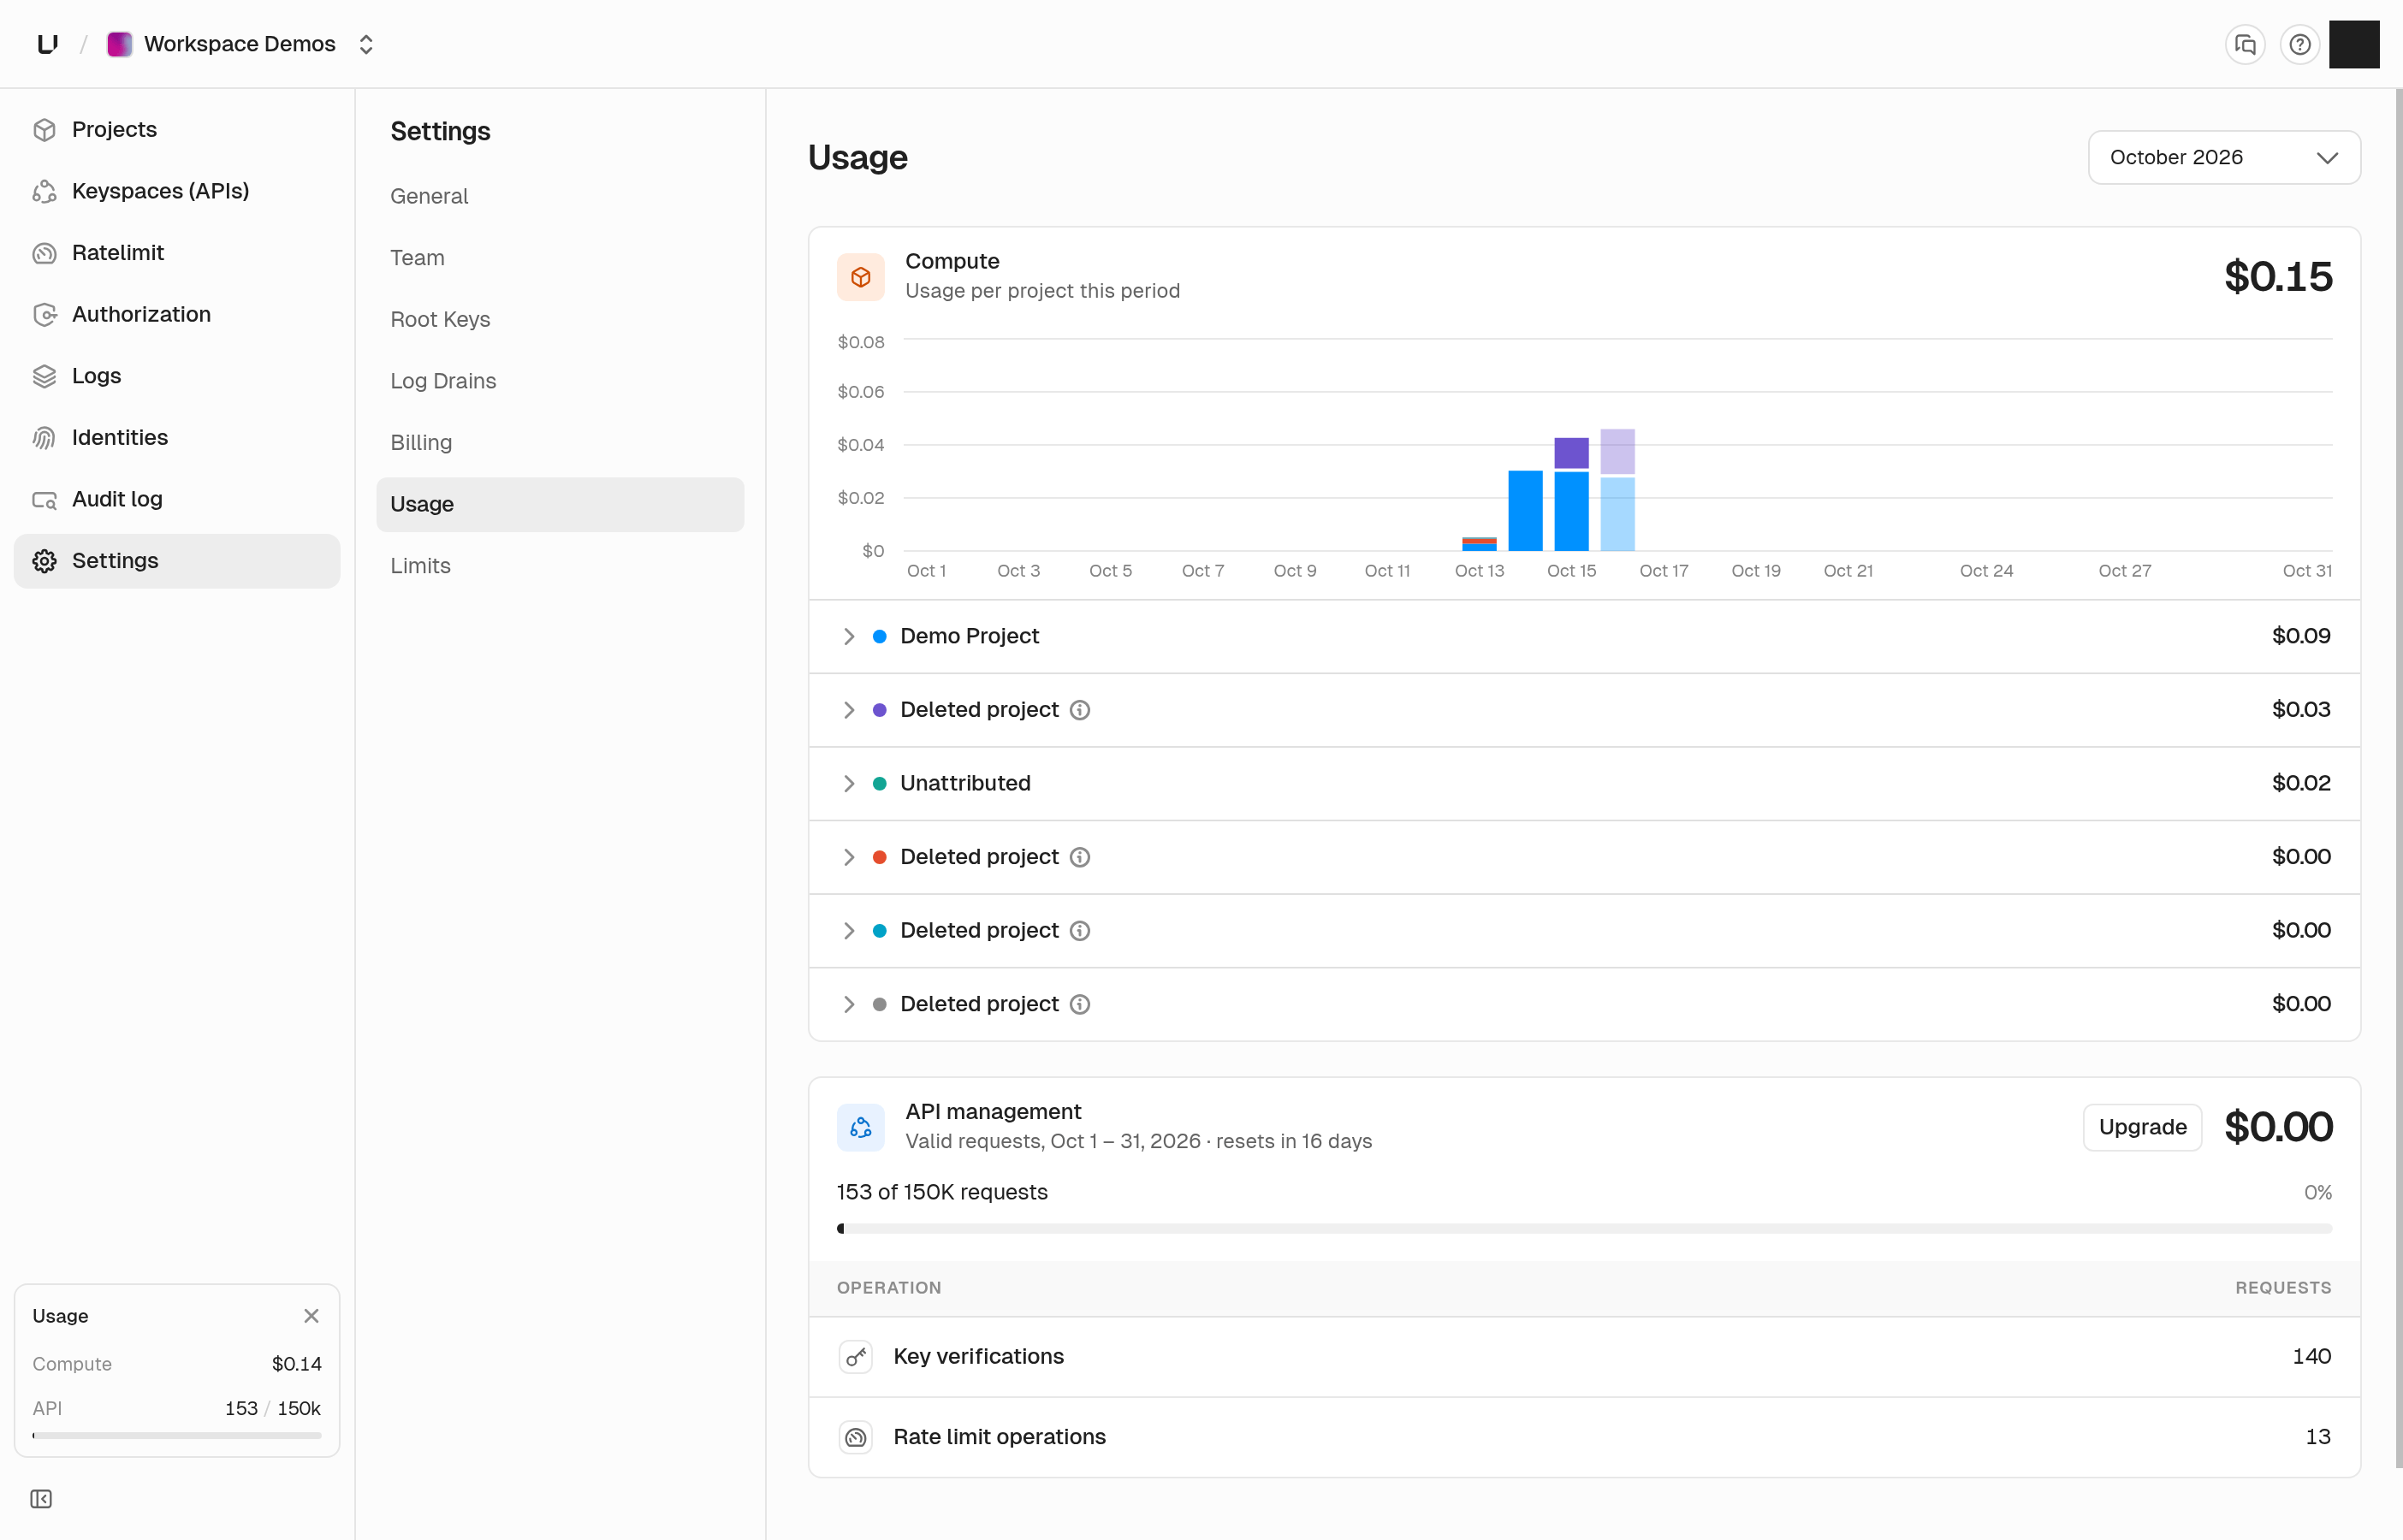Open the user avatar menu
2403x1540 pixels.
(2353, 44)
